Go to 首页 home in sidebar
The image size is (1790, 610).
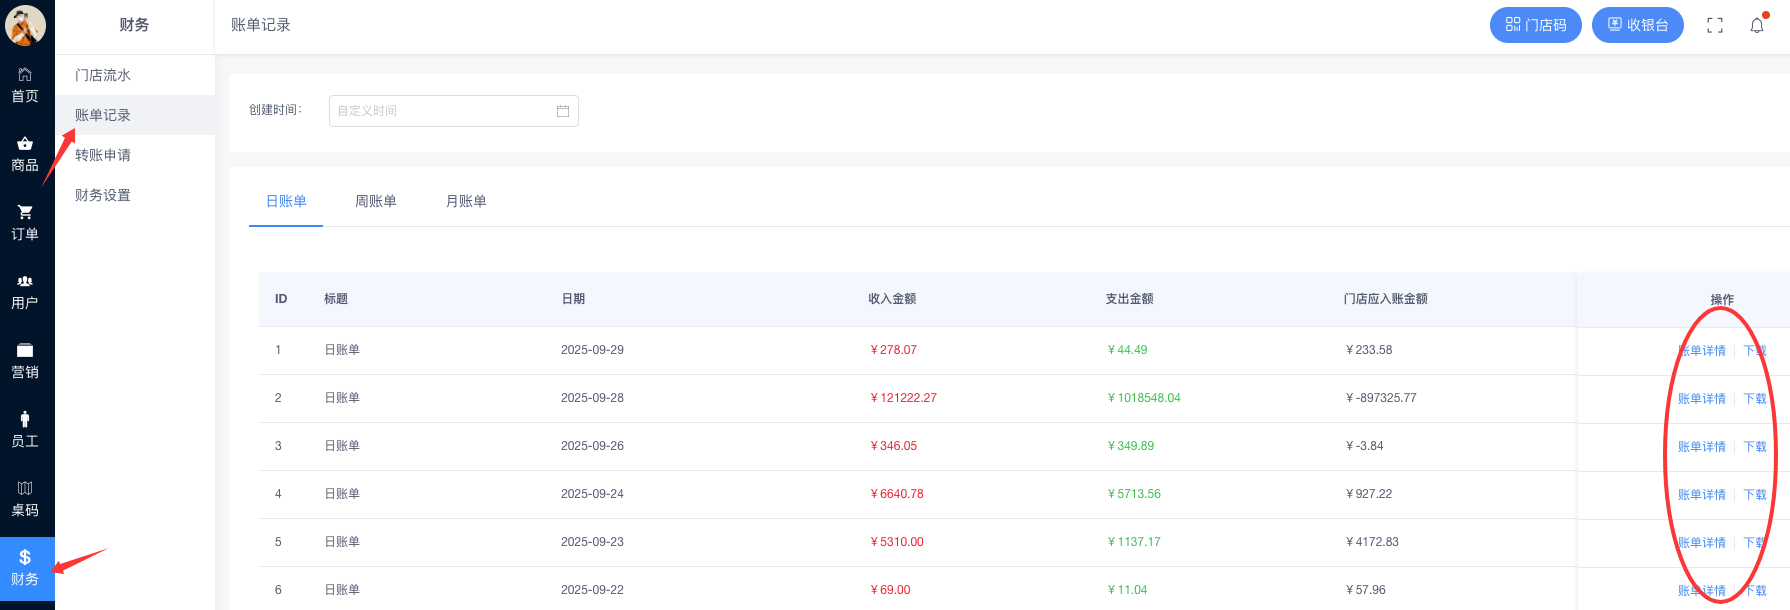click(x=25, y=85)
